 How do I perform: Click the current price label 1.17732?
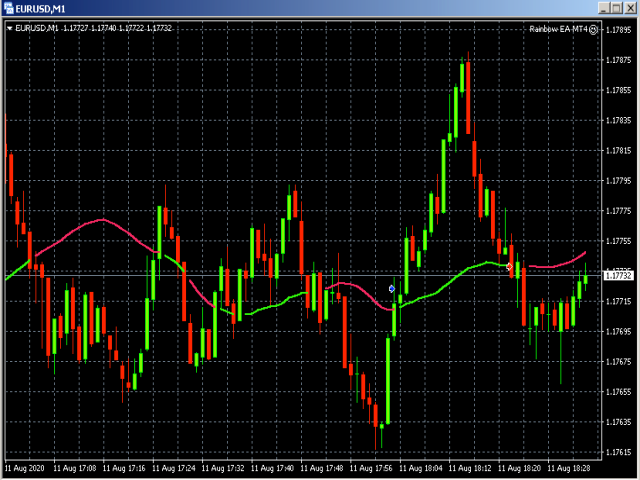click(x=618, y=276)
